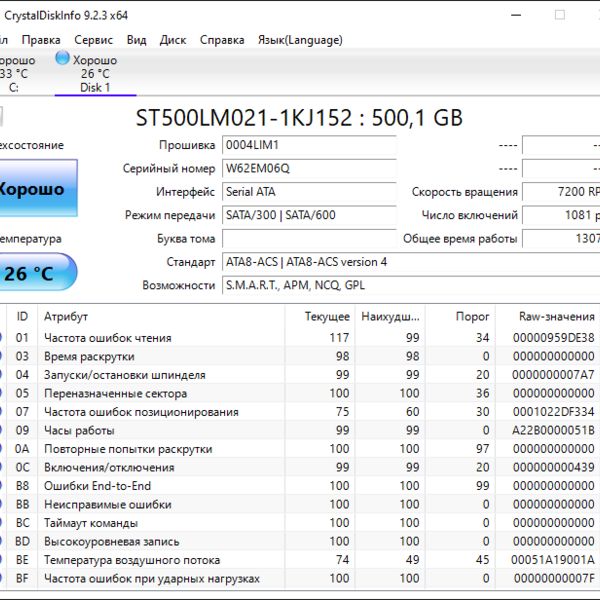
Task: Click the Интерфейс field Serial ATA
Action: 309,192
